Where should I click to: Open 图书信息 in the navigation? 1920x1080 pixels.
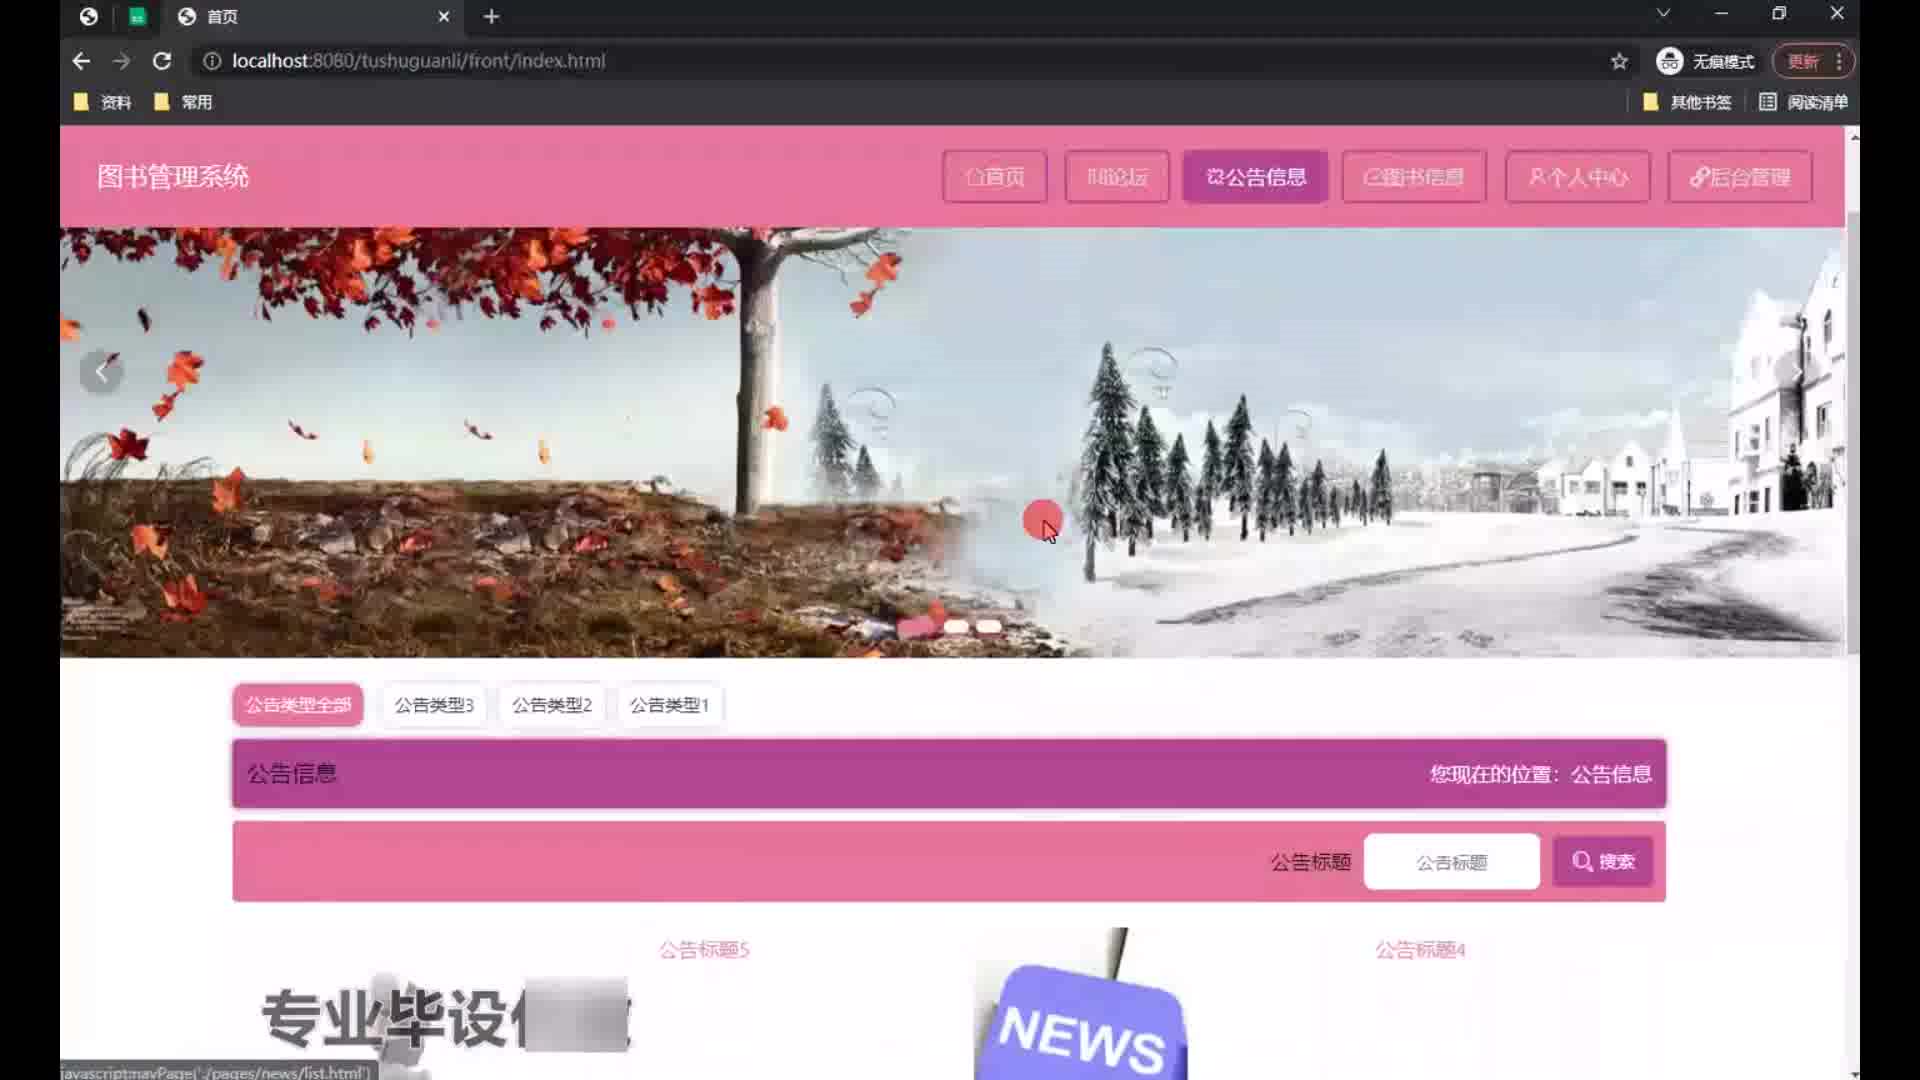pos(1414,177)
